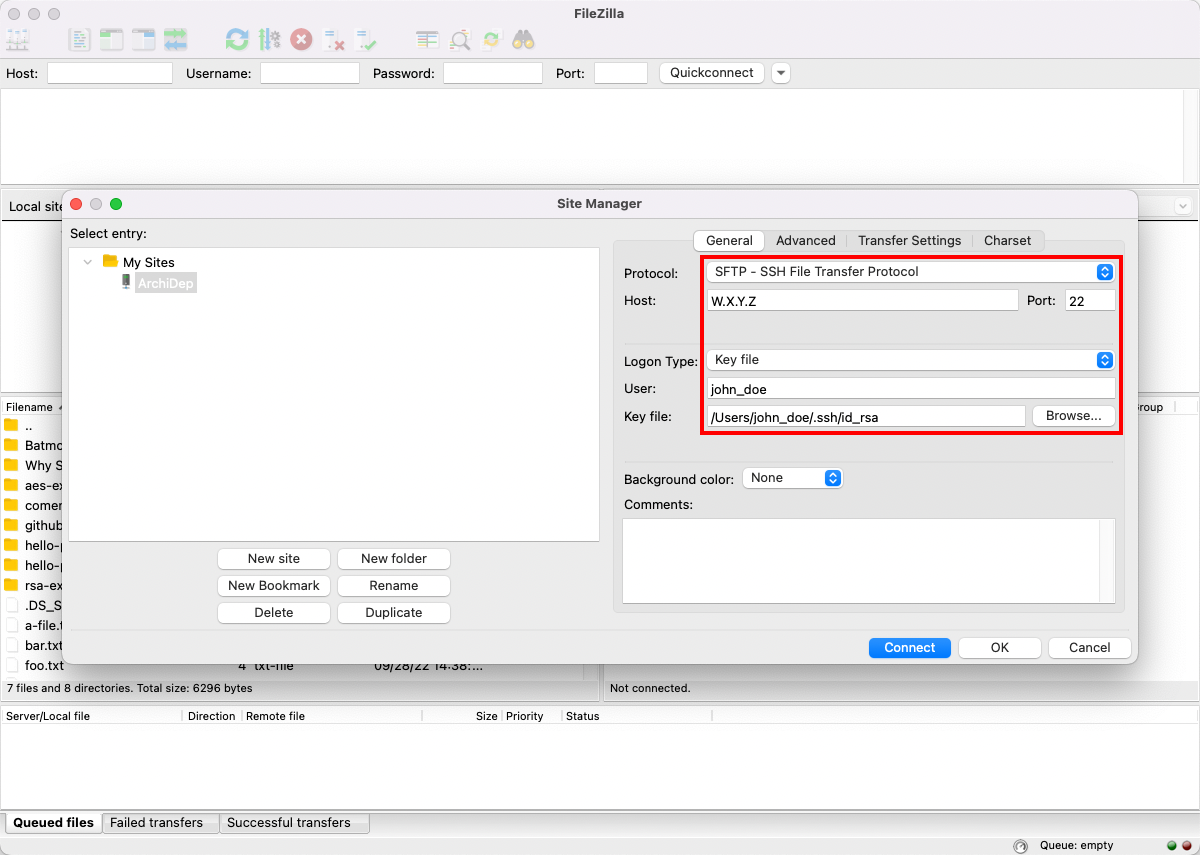Click the refresh file lists icon
This screenshot has height=855, width=1200.
pos(237,40)
